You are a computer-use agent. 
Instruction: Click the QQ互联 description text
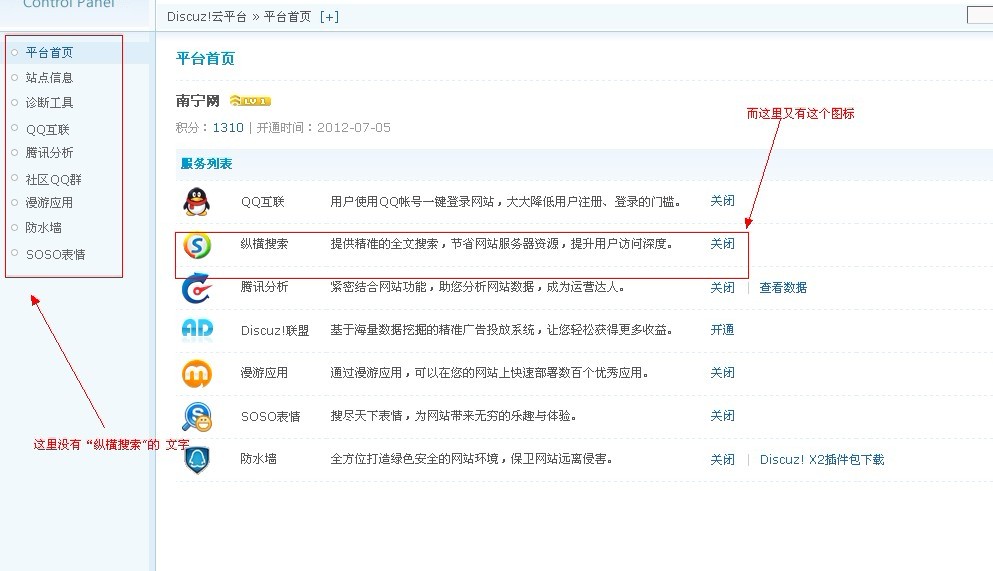[x=505, y=202]
